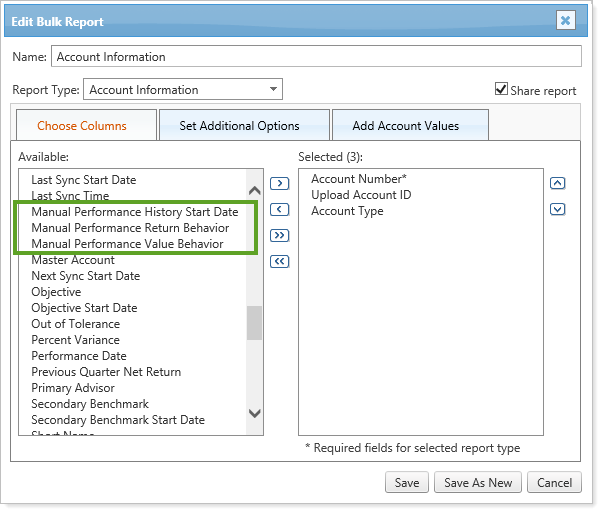Image resolution: width=602 pixels, height=513 pixels.
Task: Click the Available list scrollbar thumb
Action: point(254,322)
